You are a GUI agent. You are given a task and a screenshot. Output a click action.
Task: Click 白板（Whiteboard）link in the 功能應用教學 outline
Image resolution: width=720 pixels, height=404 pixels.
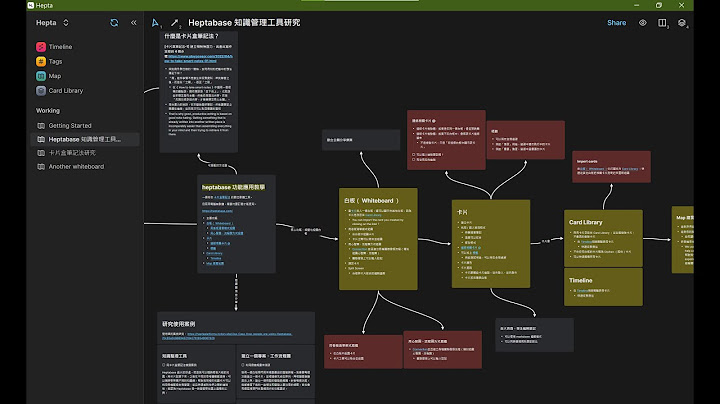219,223
